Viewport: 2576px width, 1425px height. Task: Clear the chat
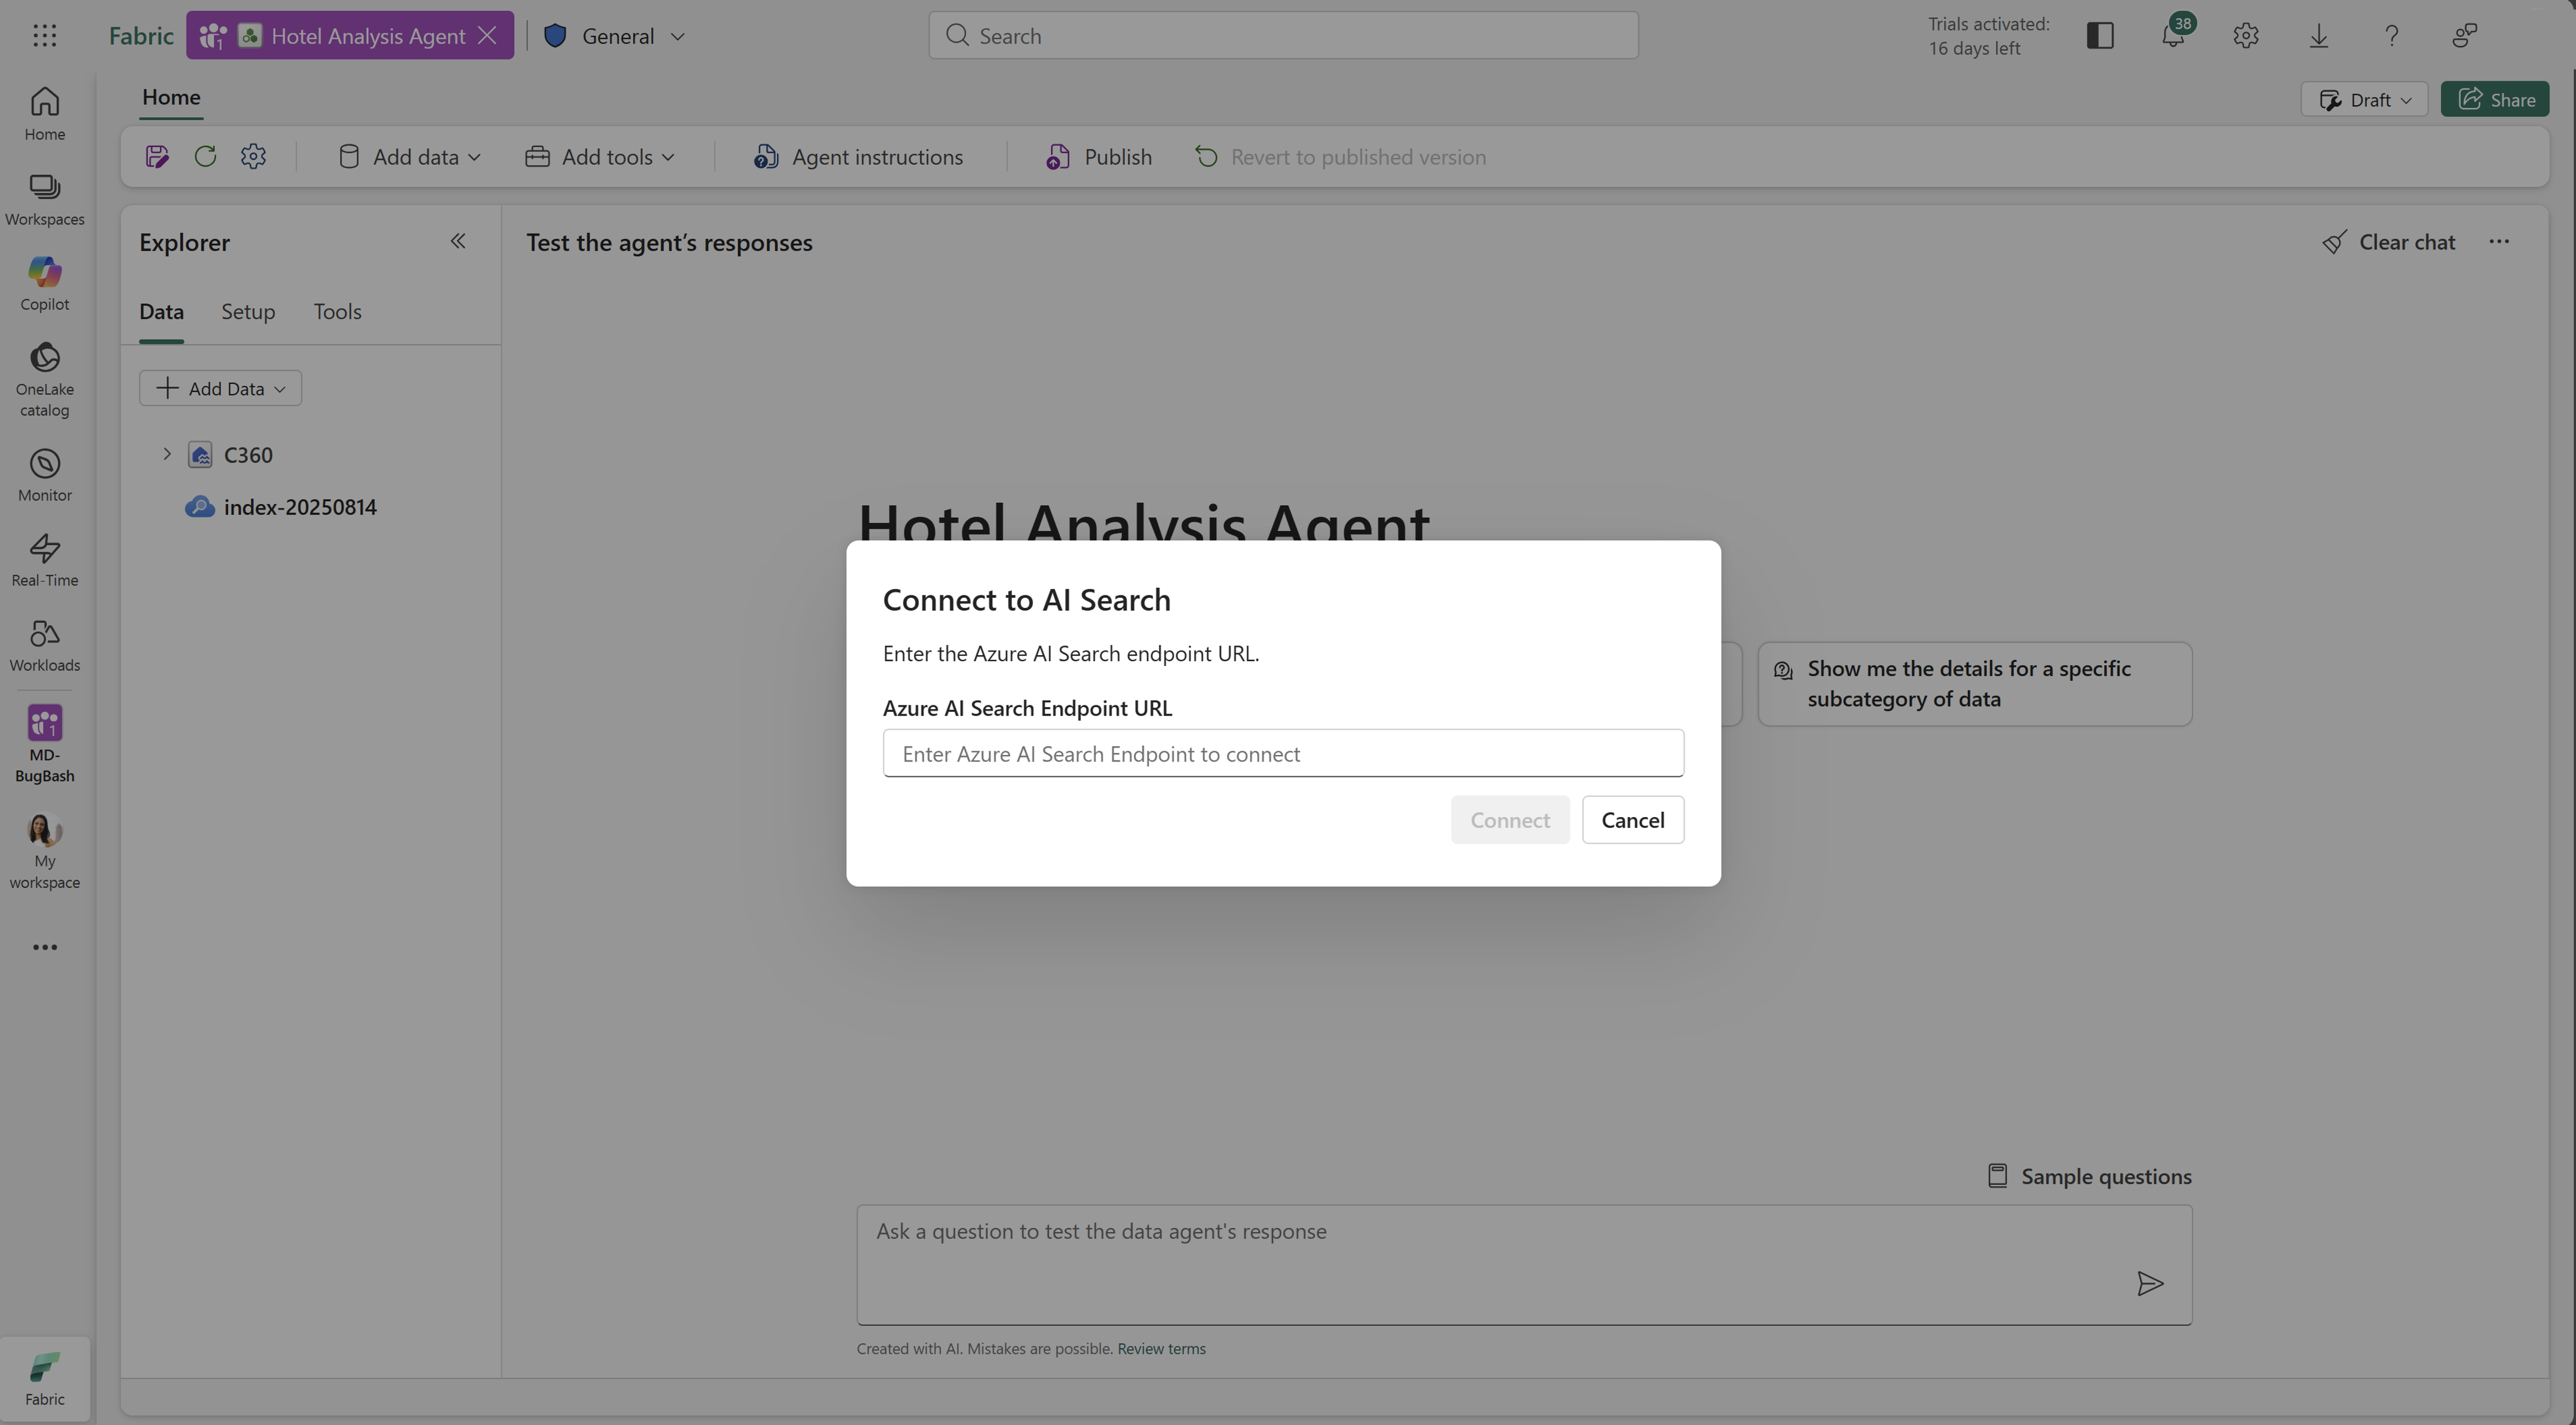coord(2388,242)
